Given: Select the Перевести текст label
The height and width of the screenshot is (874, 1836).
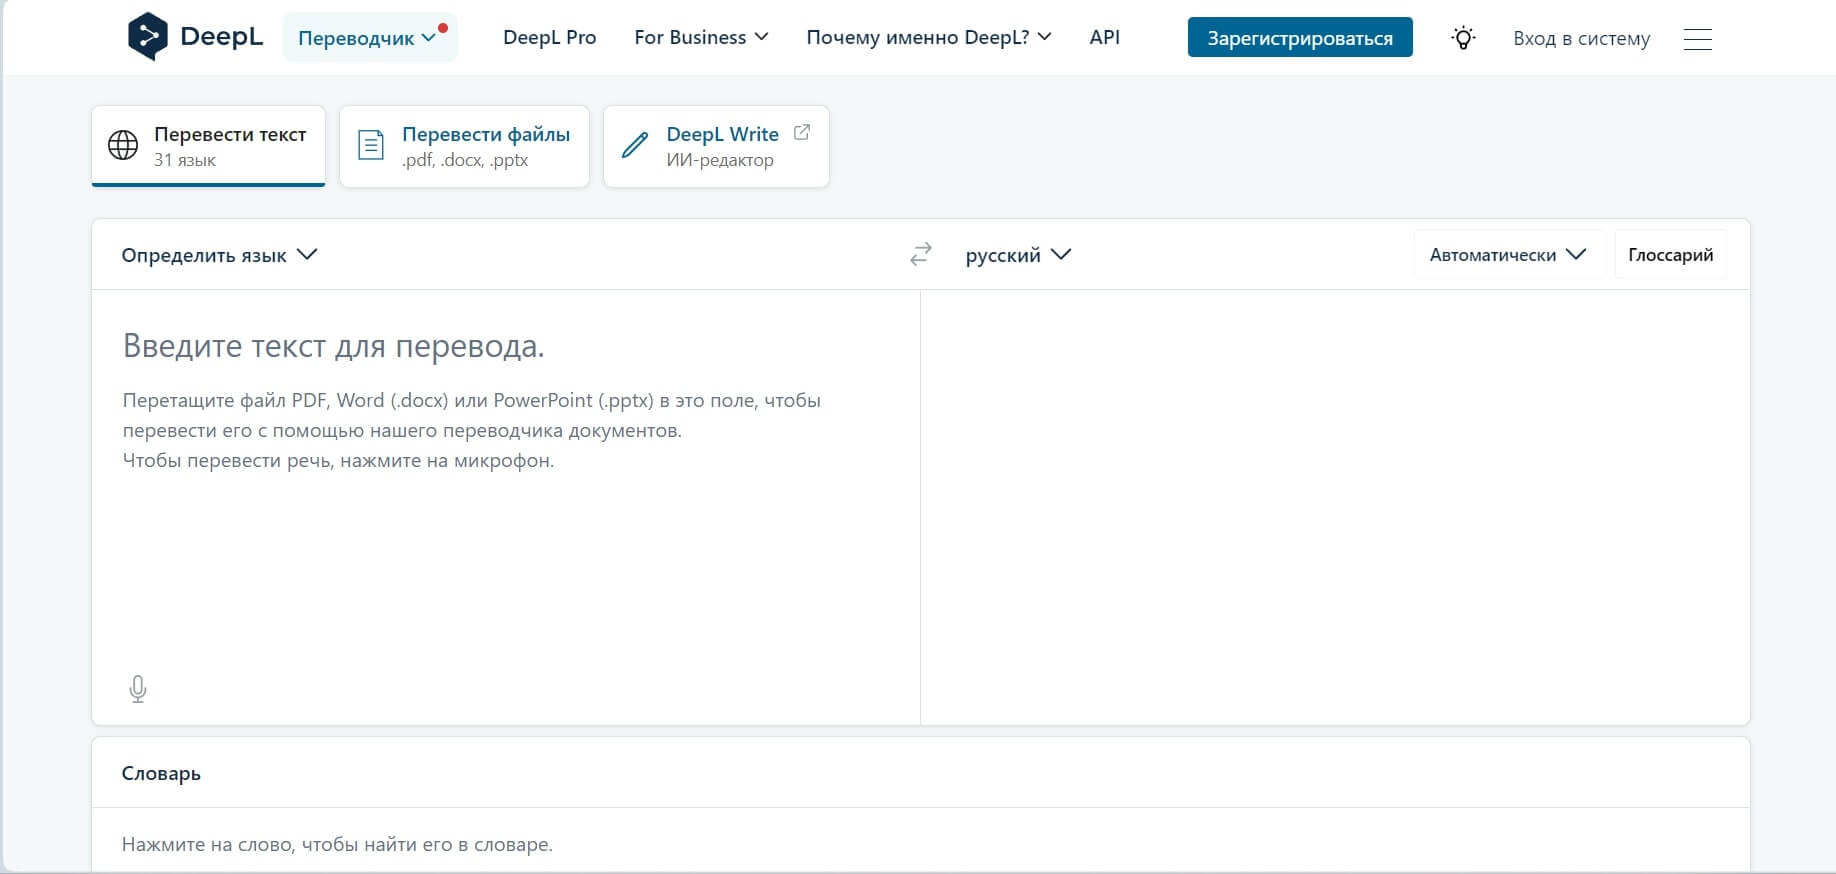Looking at the screenshot, I should 230,134.
